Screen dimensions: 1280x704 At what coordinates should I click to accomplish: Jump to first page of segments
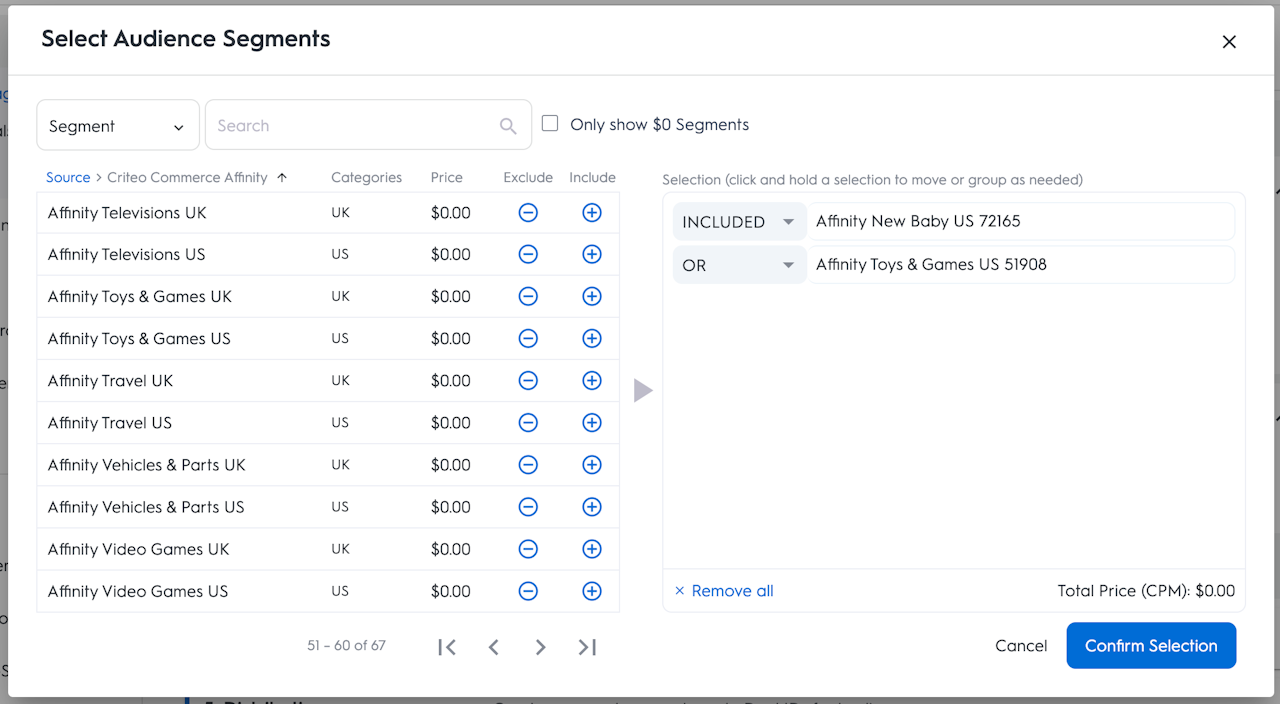point(447,647)
